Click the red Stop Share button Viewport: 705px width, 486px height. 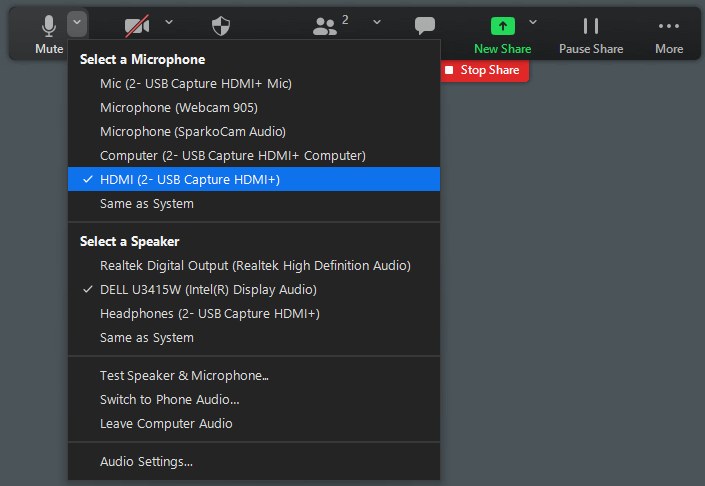point(484,71)
